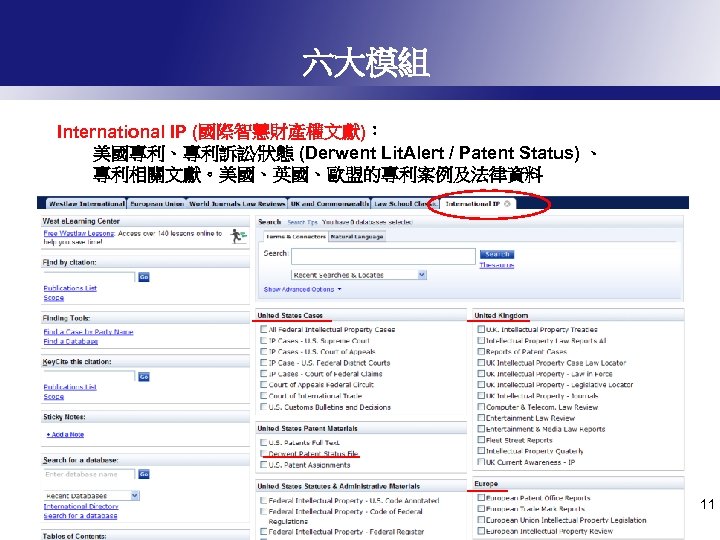Switch to UK and Commonwealth tab
Image resolution: width=720 pixels, height=540 pixels.
(x=330, y=203)
